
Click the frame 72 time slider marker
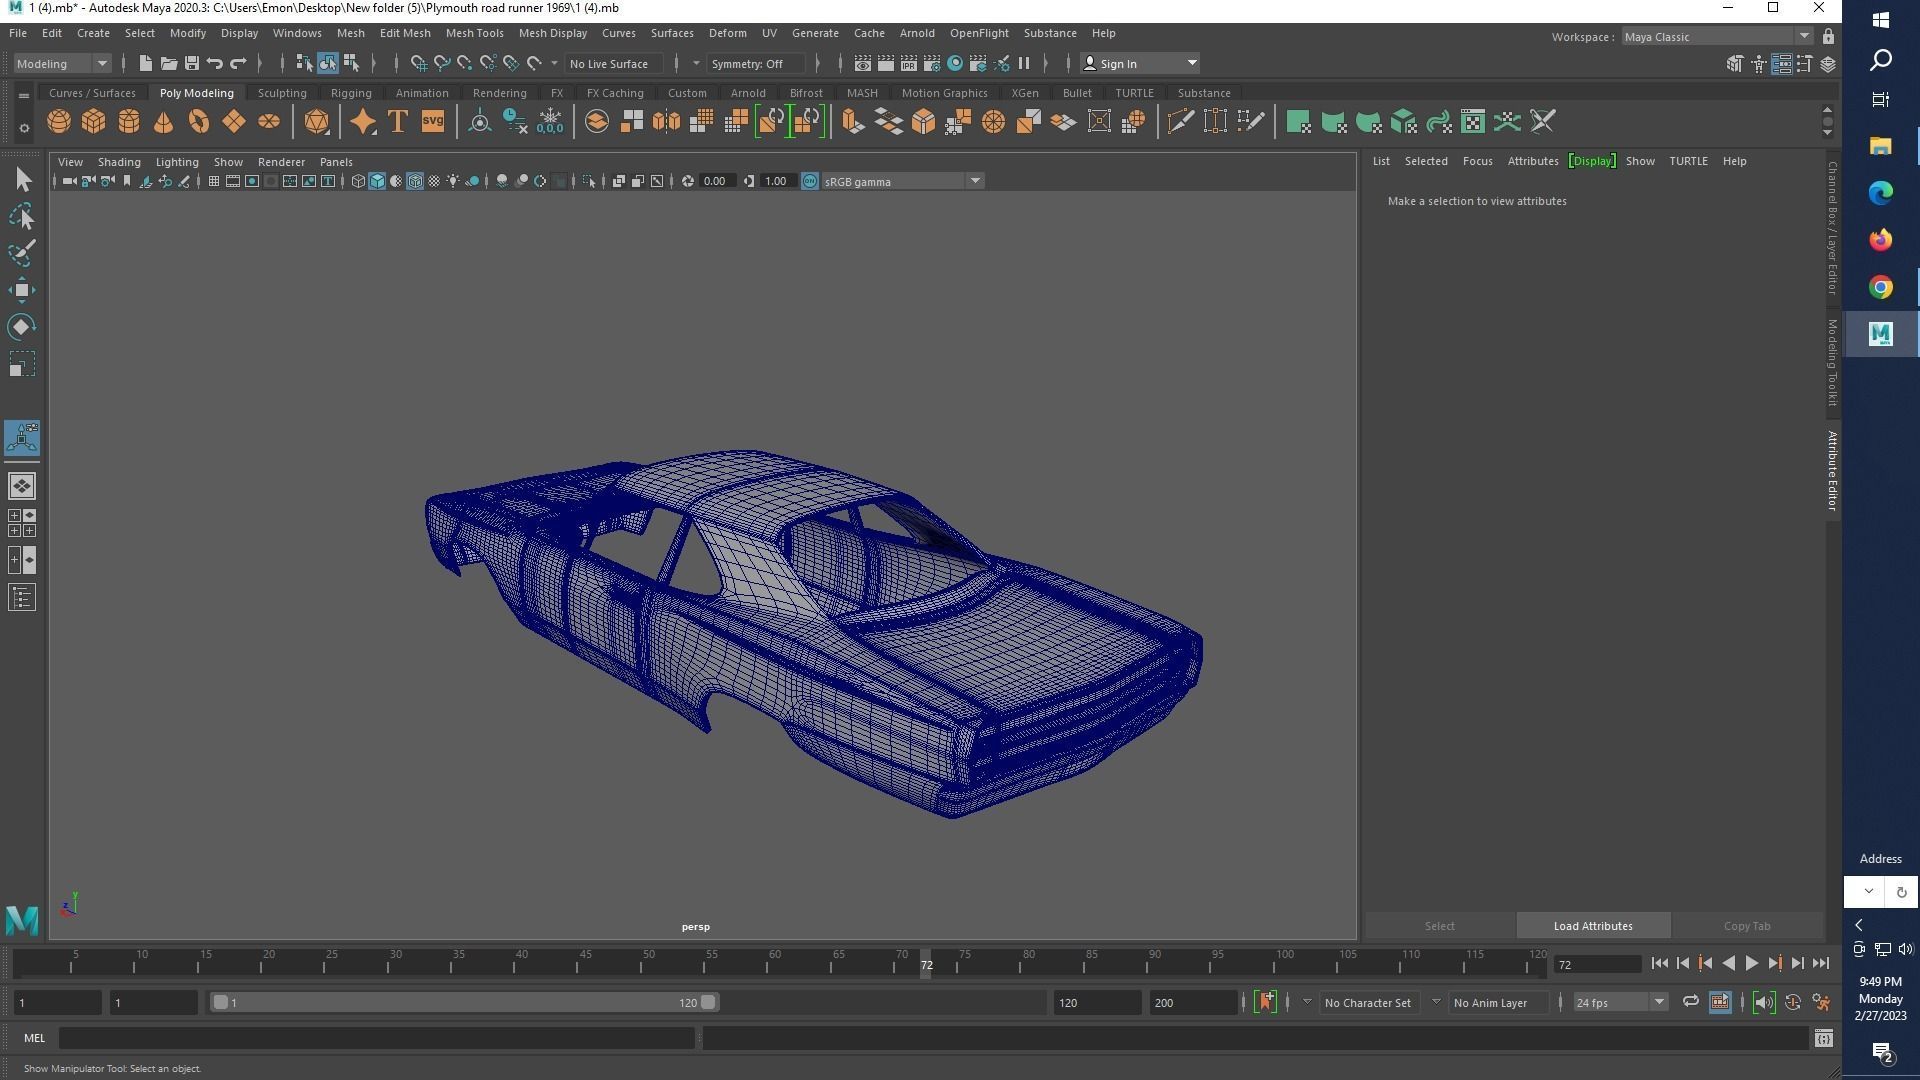(x=926, y=965)
